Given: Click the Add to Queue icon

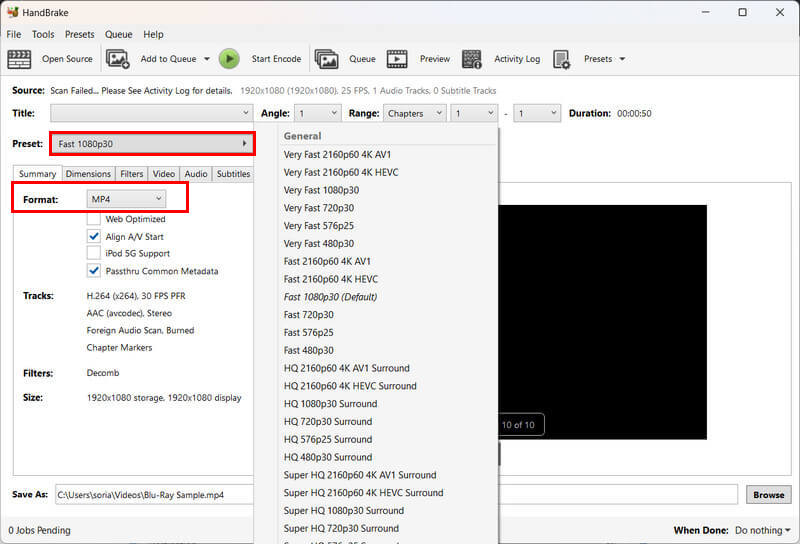Looking at the screenshot, I should (118, 59).
